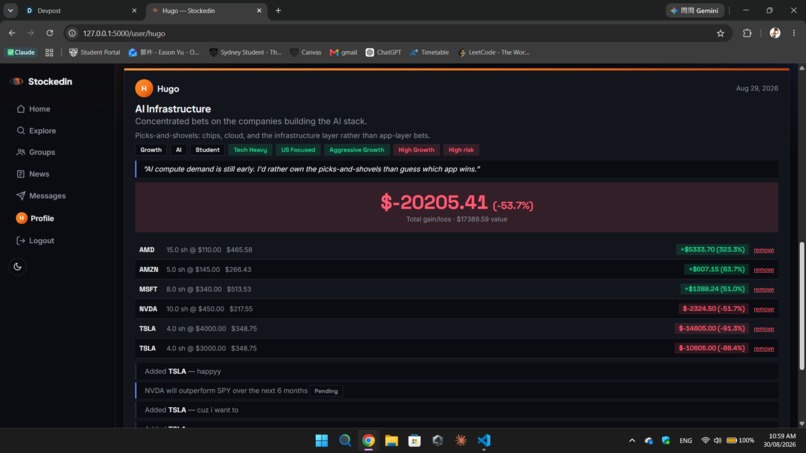806x453 pixels.
Task: Click Hugo's orange avatar circle
Action: (144, 88)
